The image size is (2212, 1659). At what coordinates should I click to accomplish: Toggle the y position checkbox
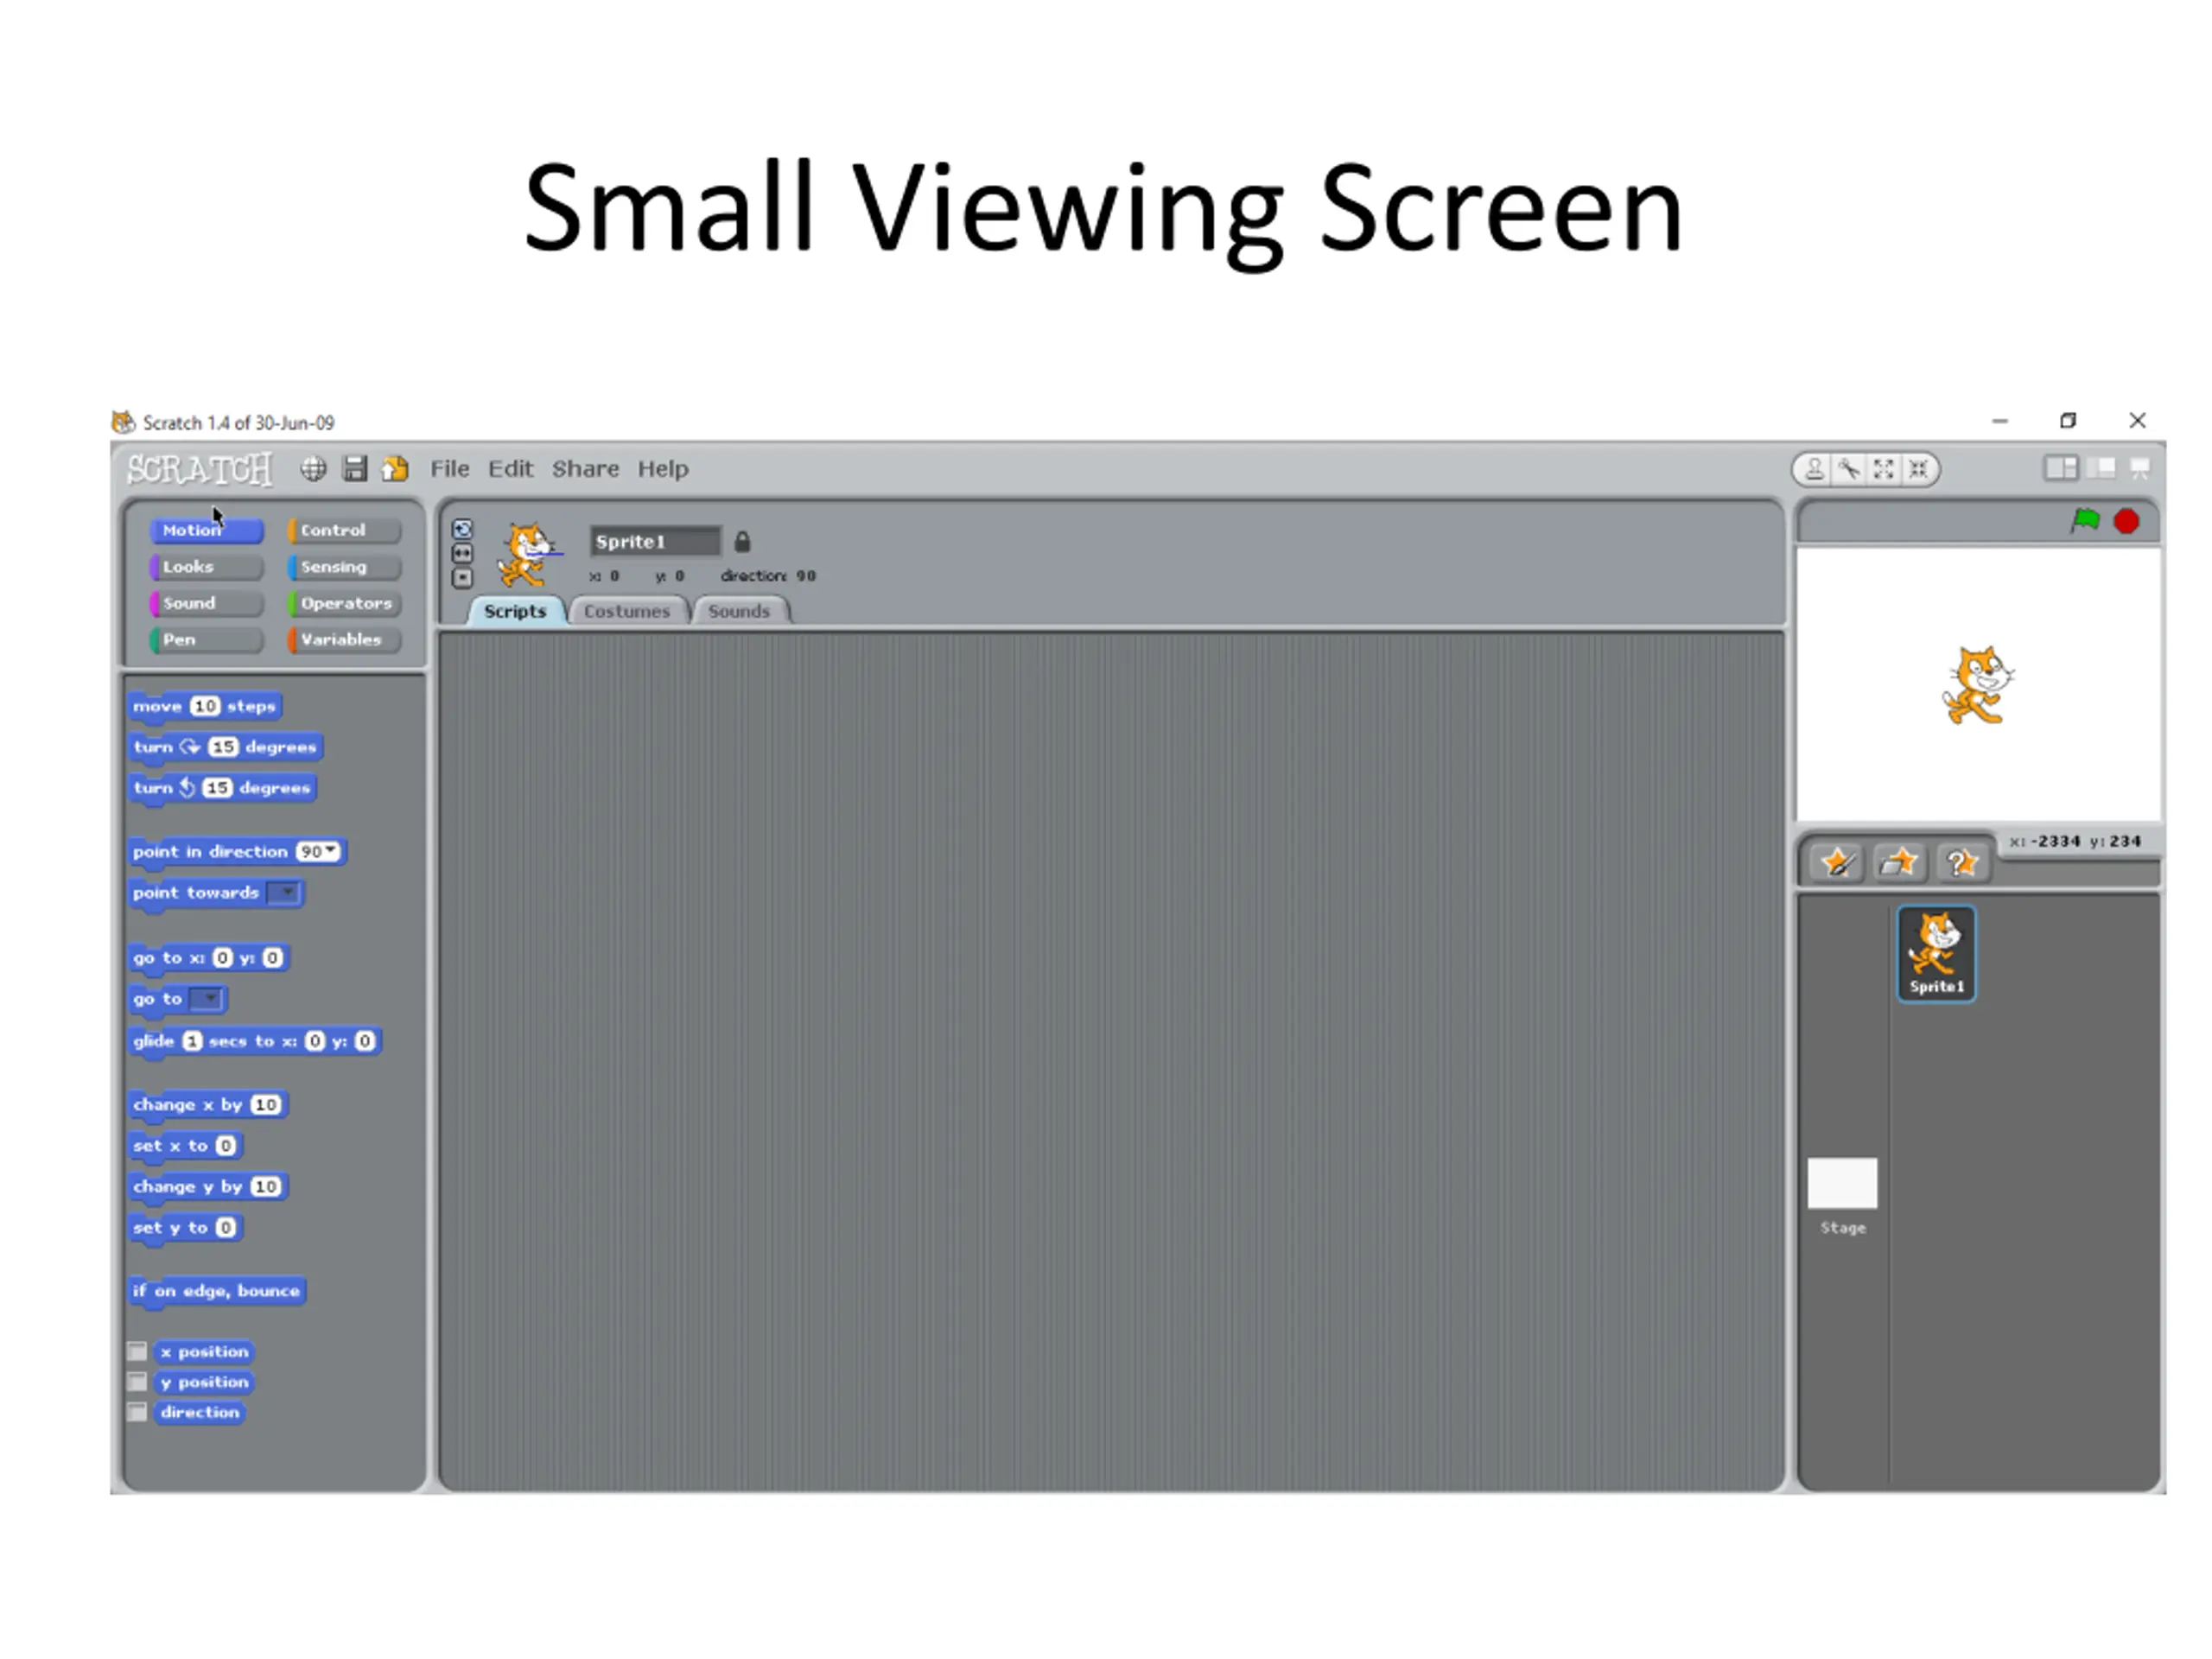(138, 1382)
